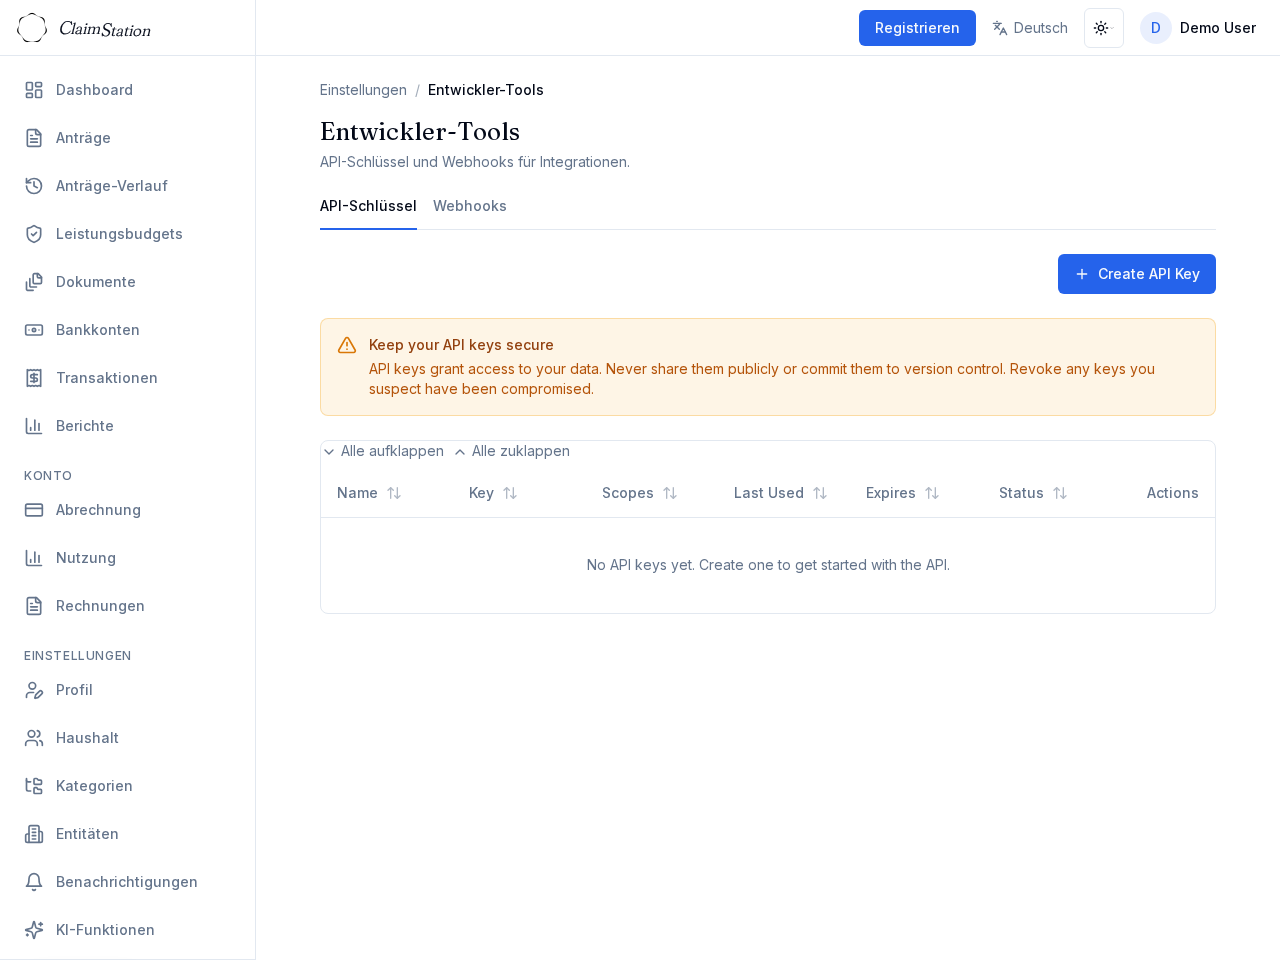This screenshot has height=960, width=1280.
Task: Click the KI-Funktionen sparkle icon
Action: pyautogui.click(x=34, y=930)
